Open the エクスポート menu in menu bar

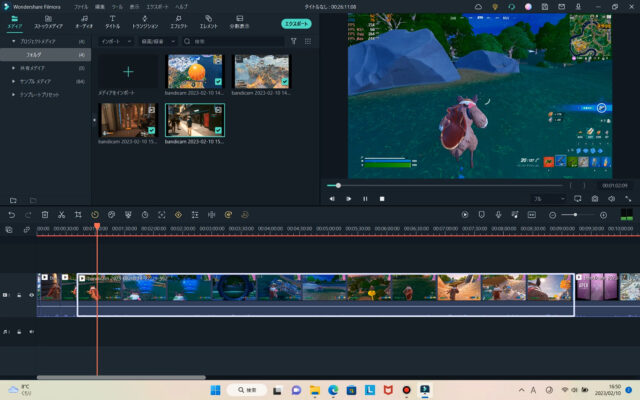tap(157, 7)
